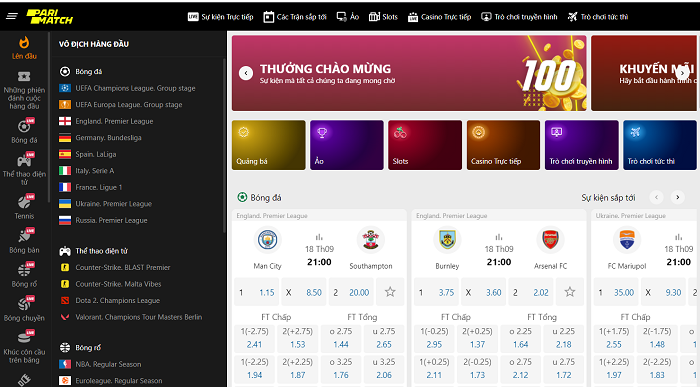Open the Thưởng Chào Mừng banner
The width and height of the screenshot is (700, 387).
[409, 73]
